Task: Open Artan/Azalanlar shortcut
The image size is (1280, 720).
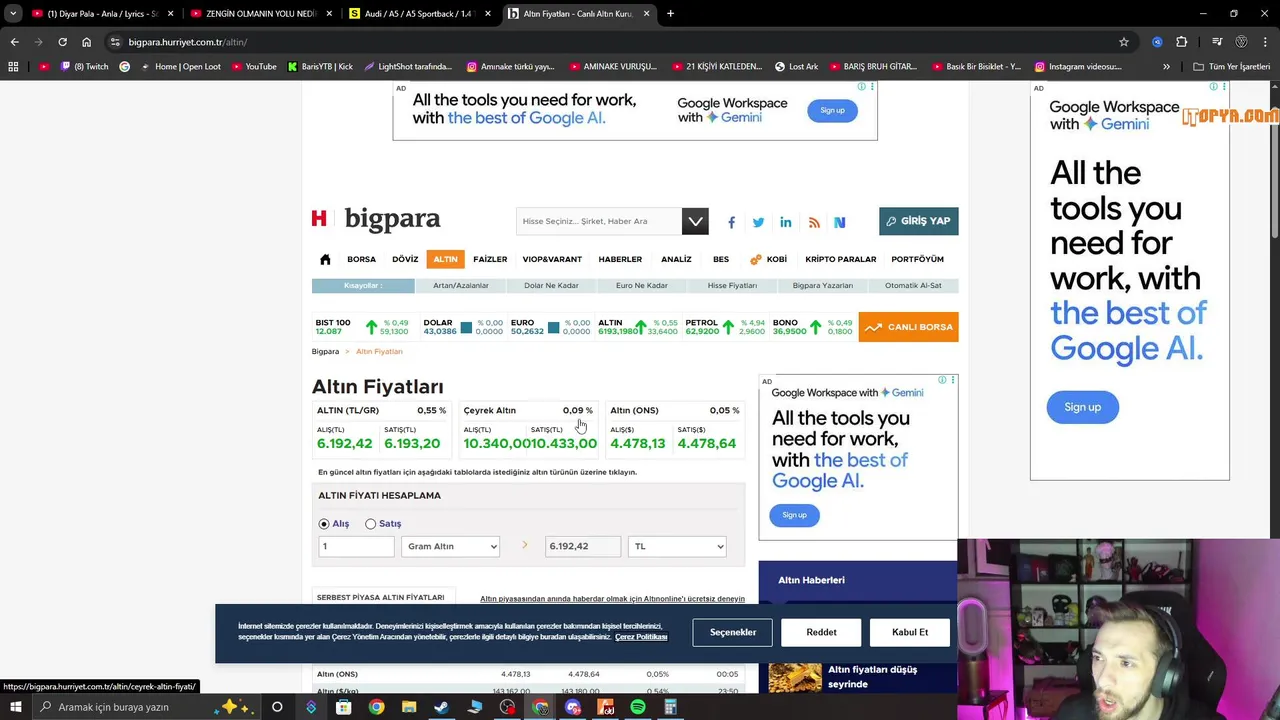Action: pyautogui.click(x=461, y=286)
